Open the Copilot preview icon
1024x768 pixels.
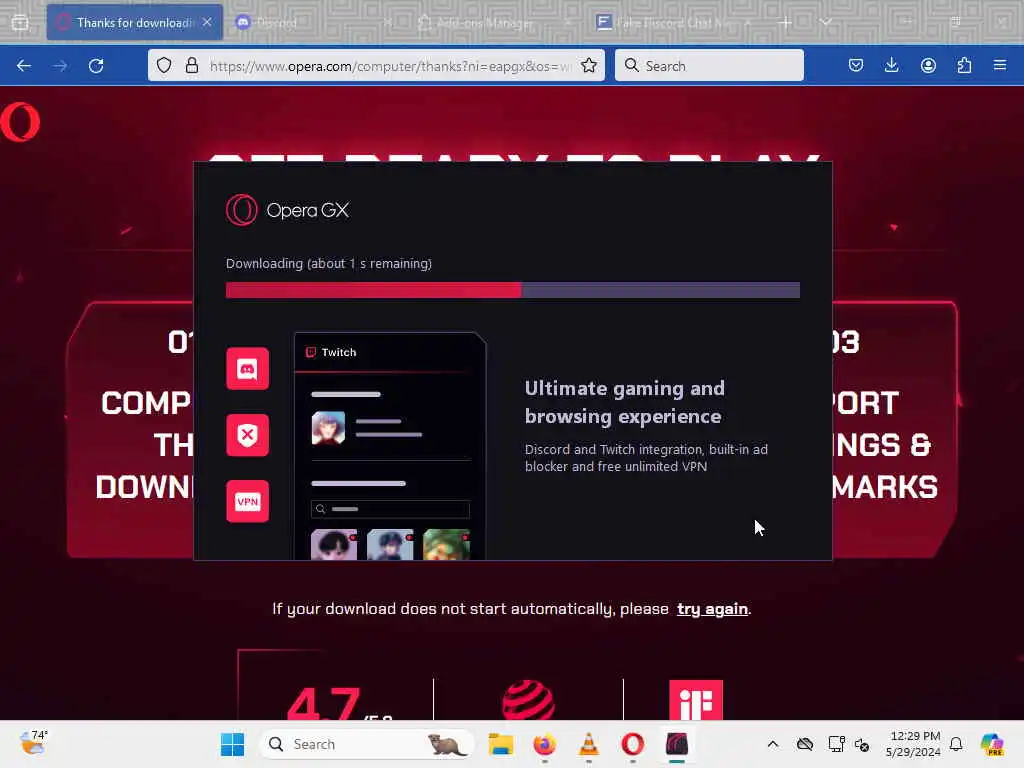(992, 744)
